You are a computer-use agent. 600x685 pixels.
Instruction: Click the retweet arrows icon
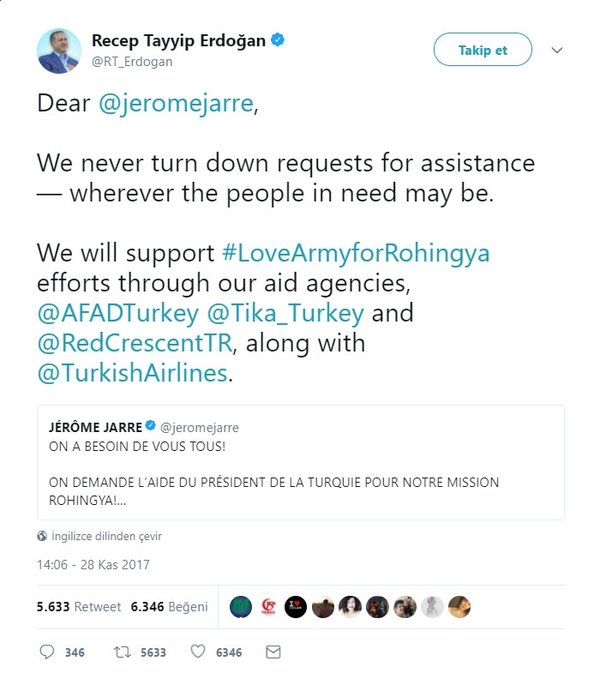click(123, 652)
